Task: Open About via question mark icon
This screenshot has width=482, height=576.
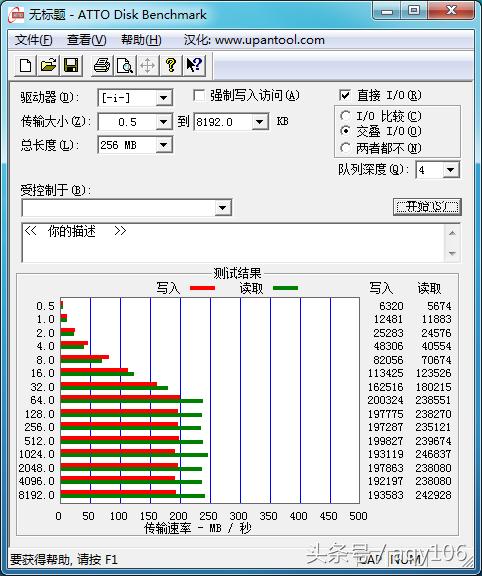Action: [x=170, y=66]
